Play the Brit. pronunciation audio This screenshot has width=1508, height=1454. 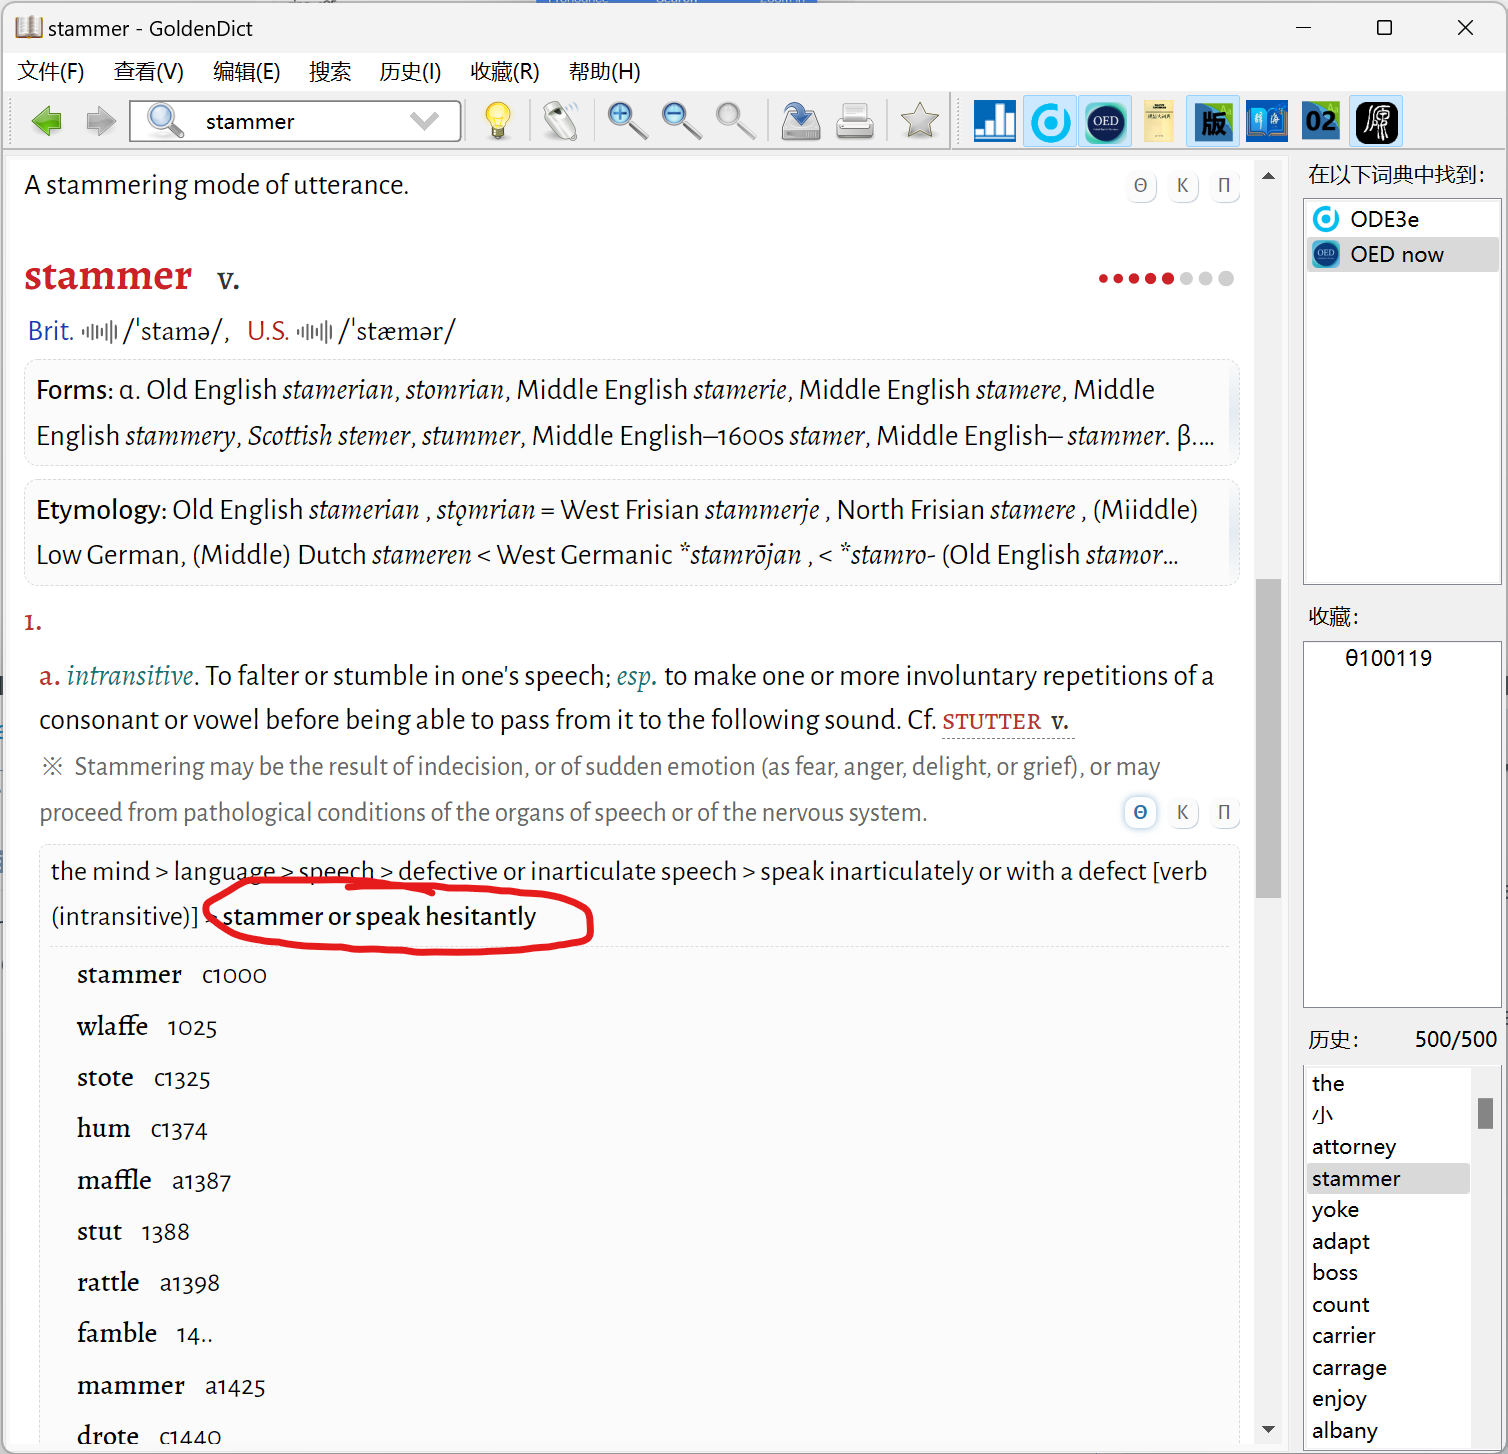point(99,332)
